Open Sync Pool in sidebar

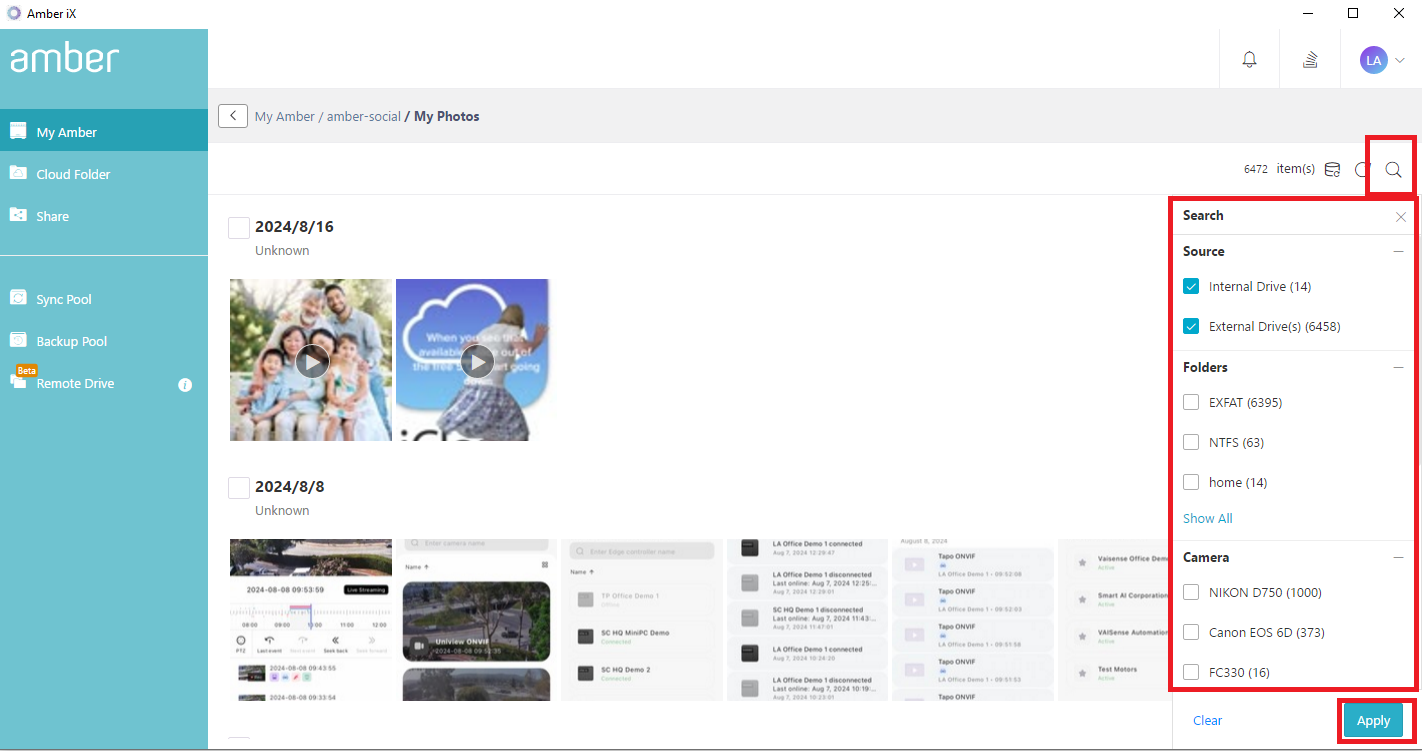pos(104,299)
